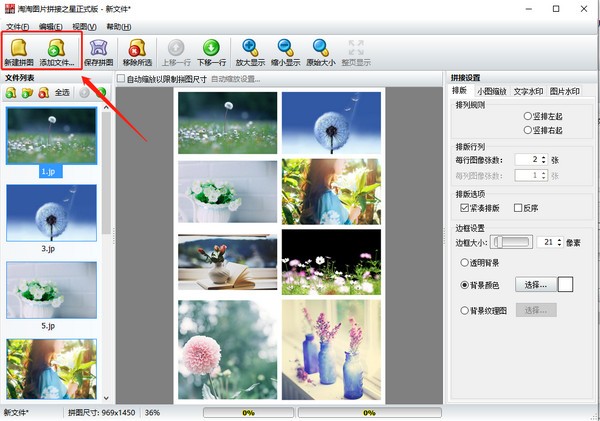Show original size with 原始大小
The width and height of the screenshot is (600, 421).
coord(320,52)
